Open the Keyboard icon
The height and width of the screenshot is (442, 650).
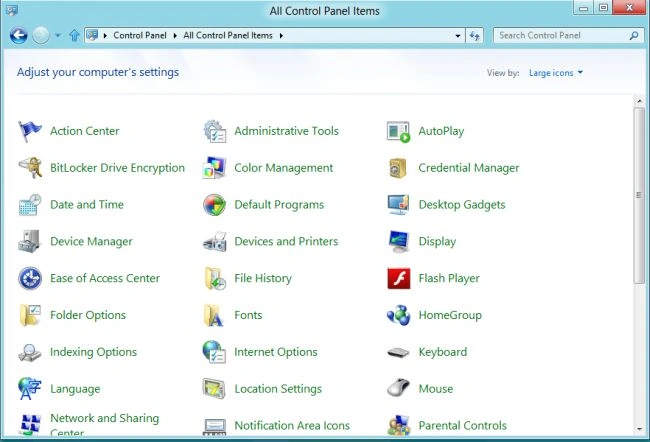(x=398, y=352)
